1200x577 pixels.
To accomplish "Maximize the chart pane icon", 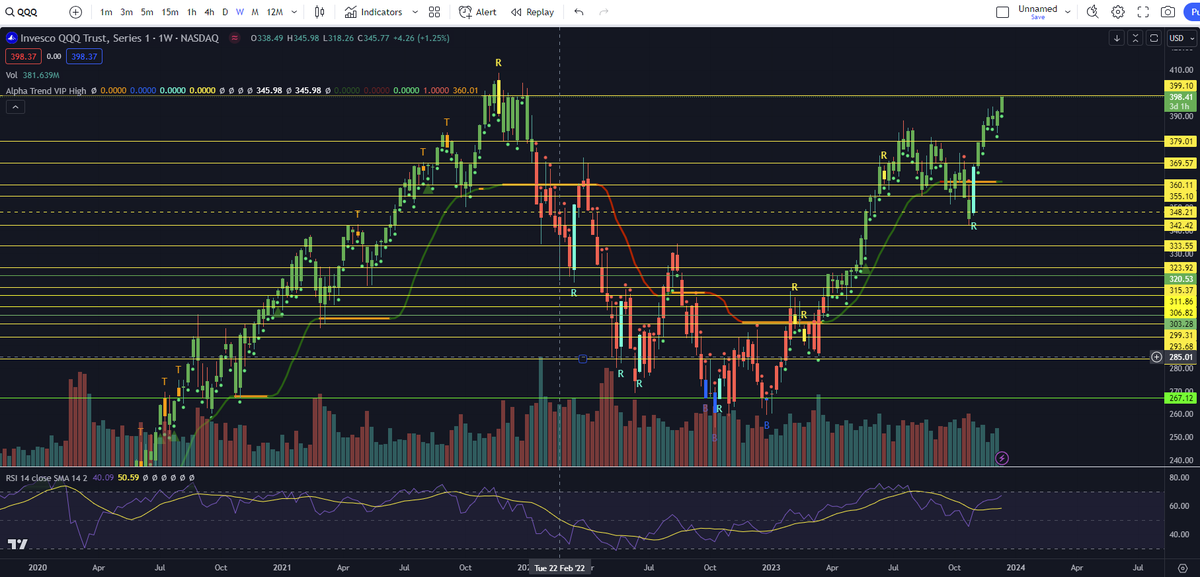I will click(x=1153, y=38).
